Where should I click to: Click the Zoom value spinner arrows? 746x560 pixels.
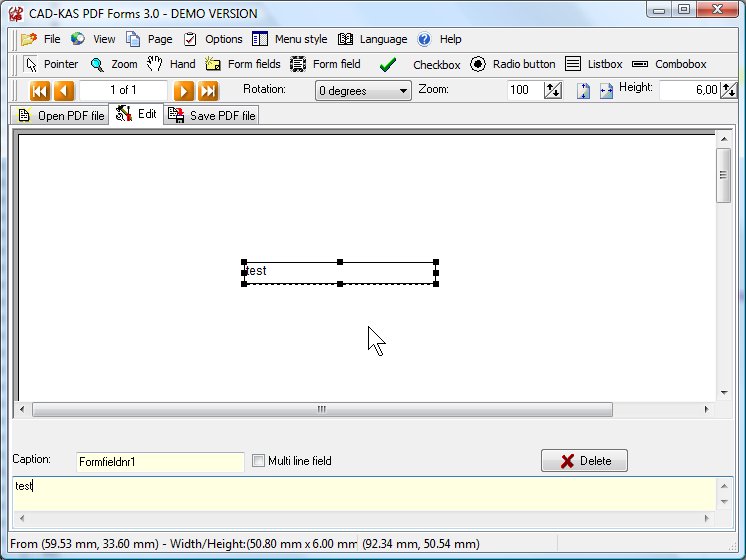552,91
